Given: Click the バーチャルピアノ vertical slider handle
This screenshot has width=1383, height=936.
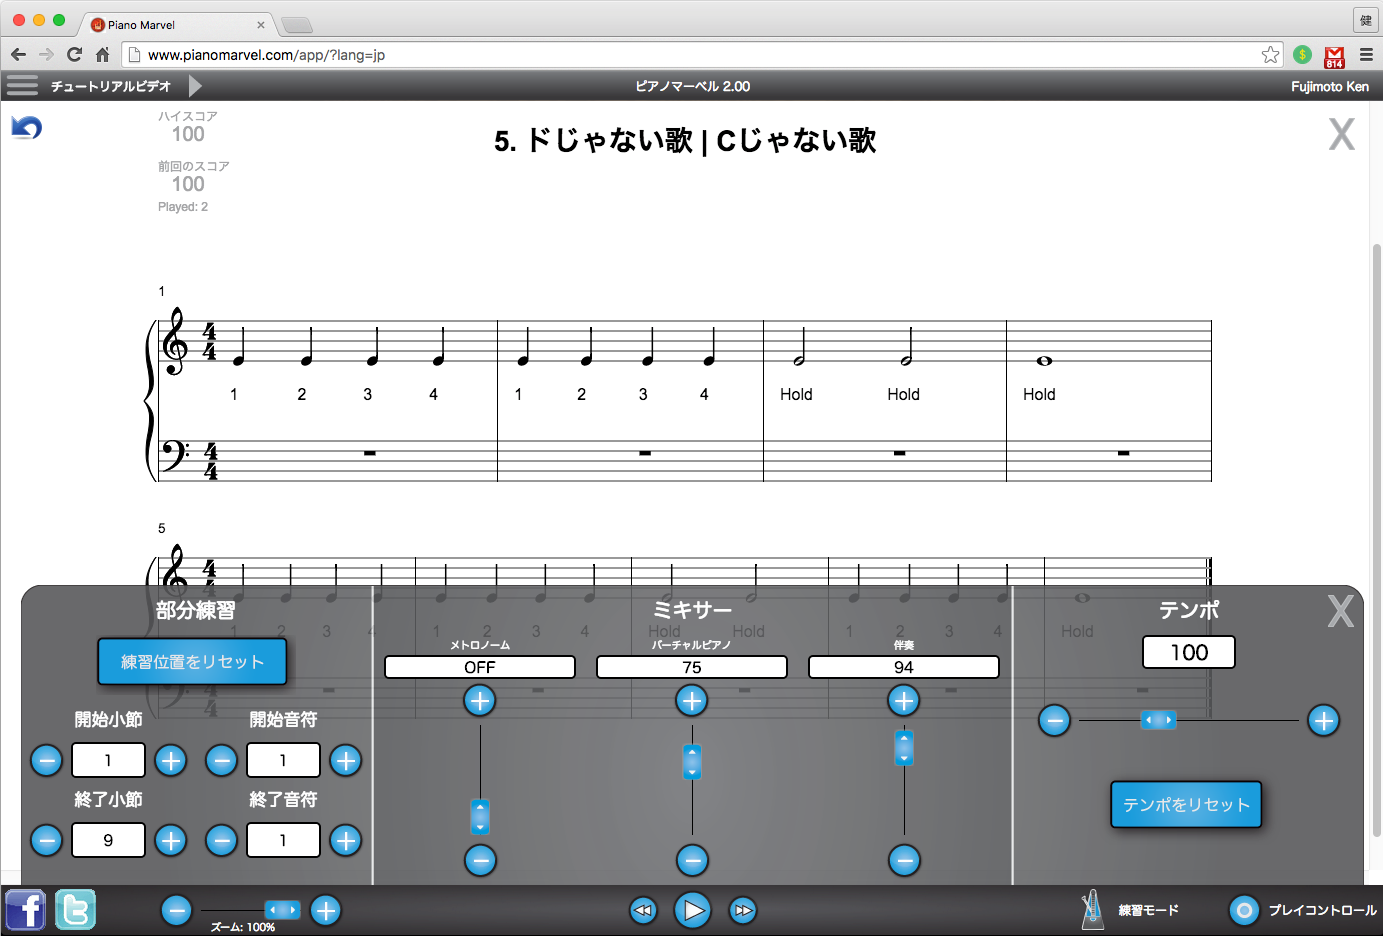Looking at the screenshot, I should pos(692,762).
